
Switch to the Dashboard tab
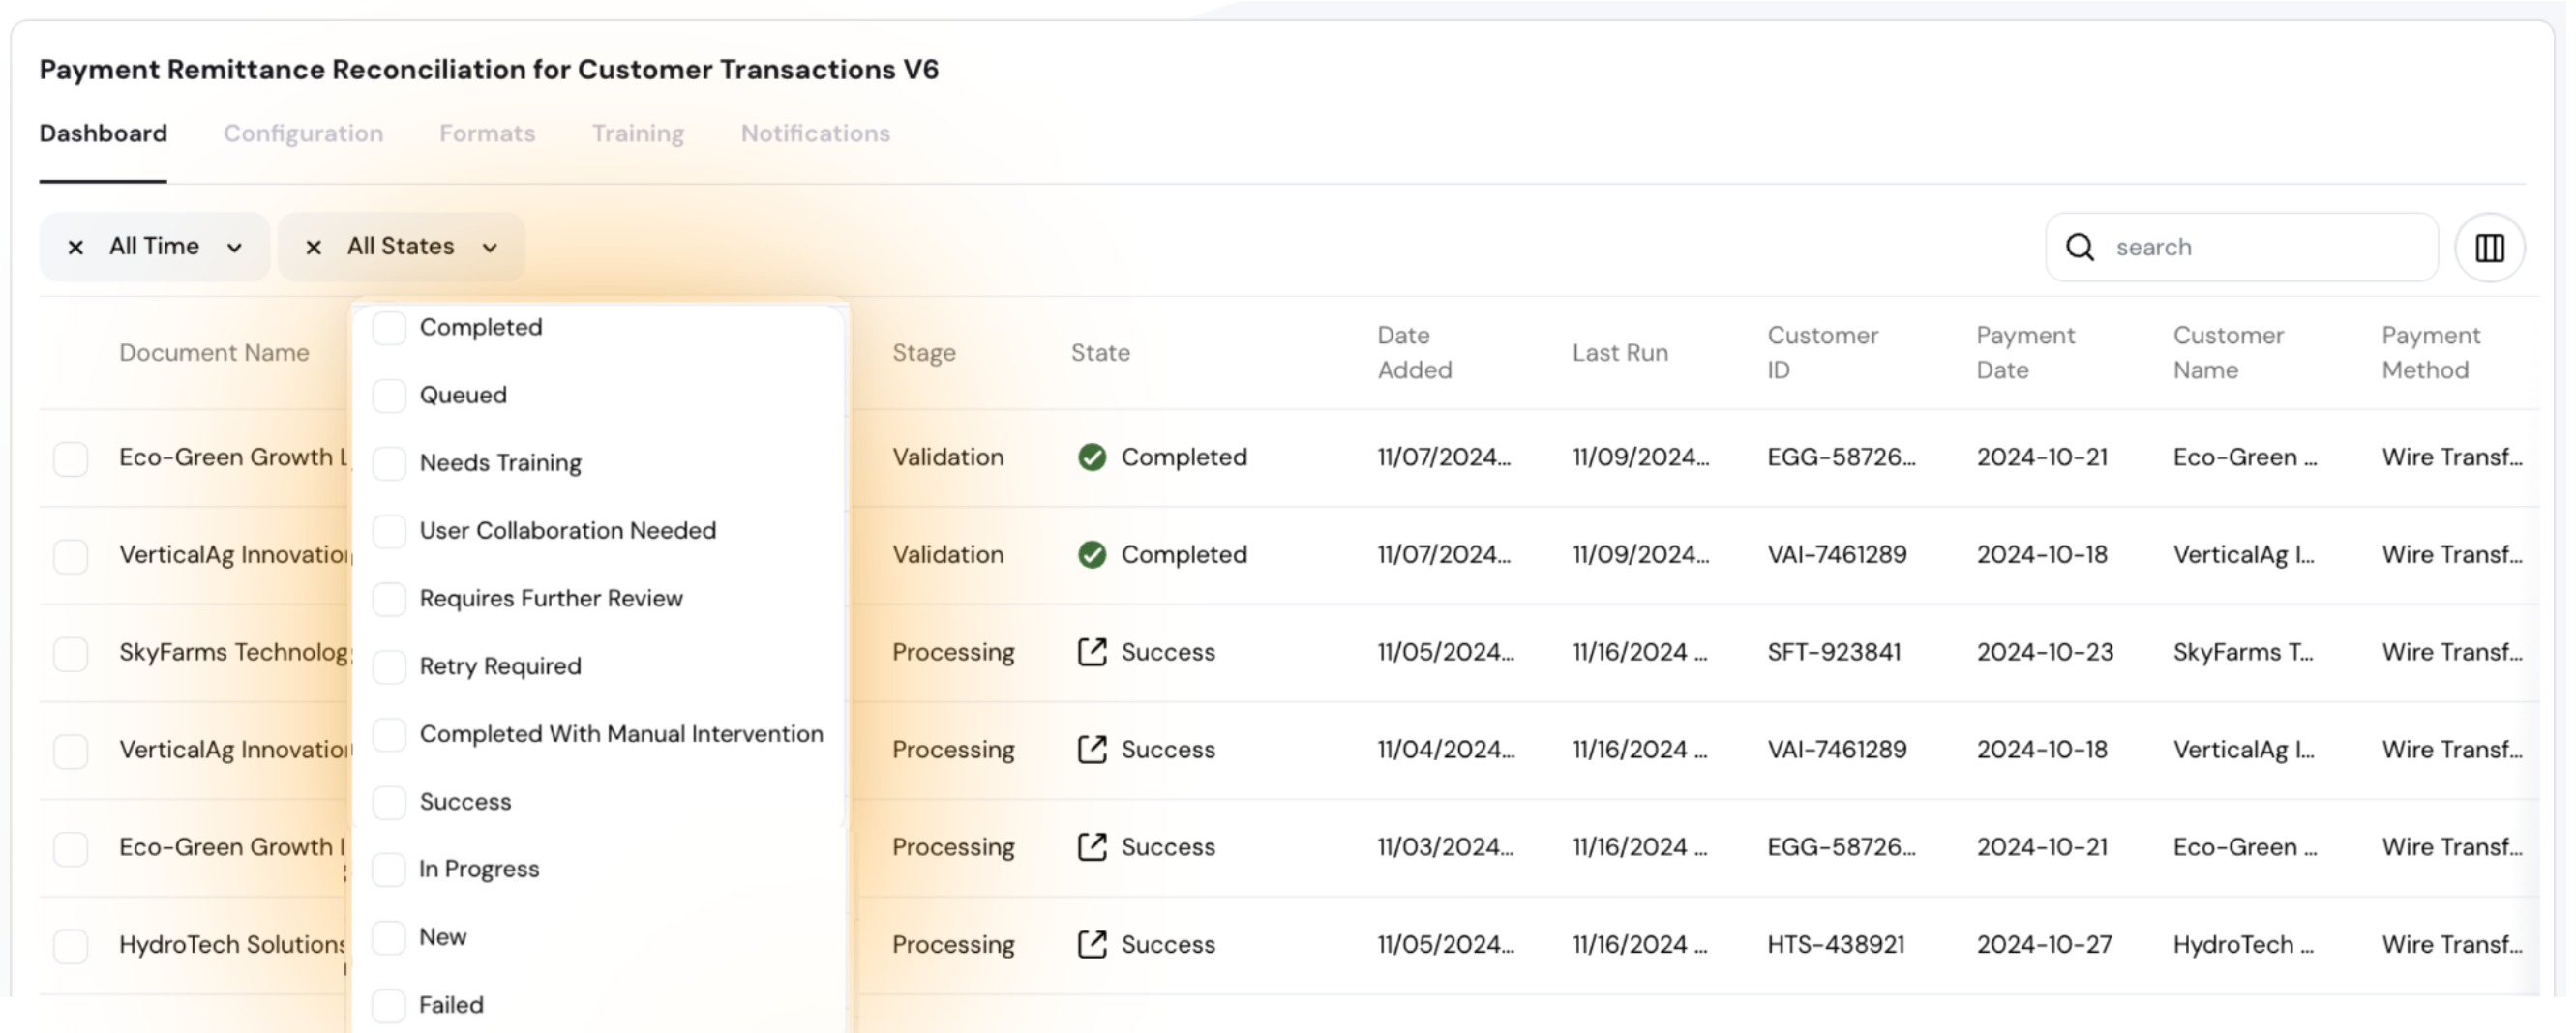pyautogui.click(x=103, y=133)
